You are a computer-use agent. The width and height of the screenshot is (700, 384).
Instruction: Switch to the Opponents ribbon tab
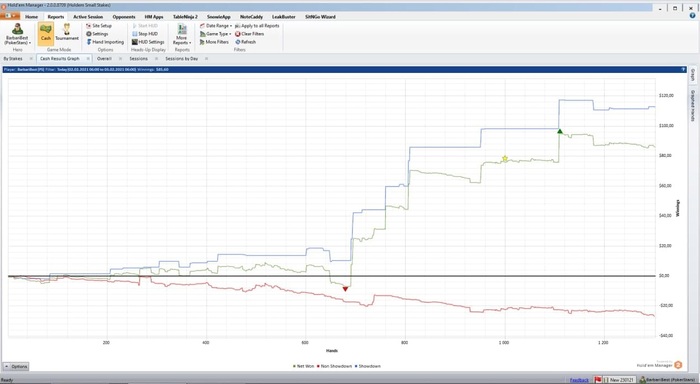tap(124, 17)
